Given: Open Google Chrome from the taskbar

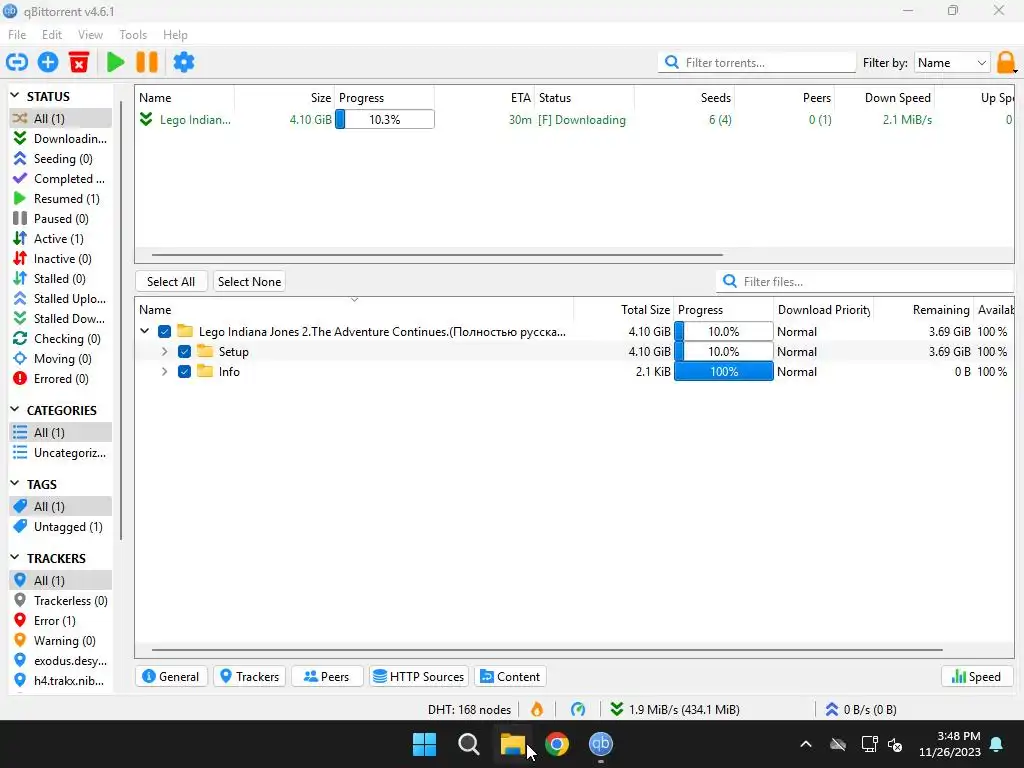Looking at the screenshot, I should [x=556, y=744].
